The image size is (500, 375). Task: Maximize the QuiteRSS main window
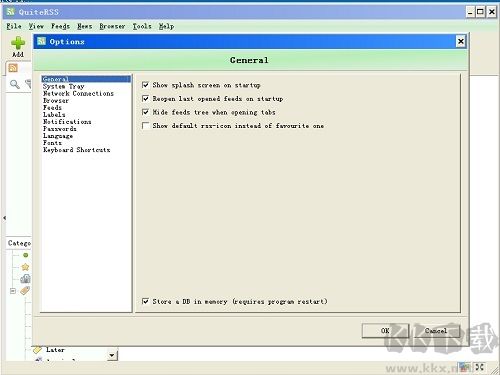[x=480, y=12]
